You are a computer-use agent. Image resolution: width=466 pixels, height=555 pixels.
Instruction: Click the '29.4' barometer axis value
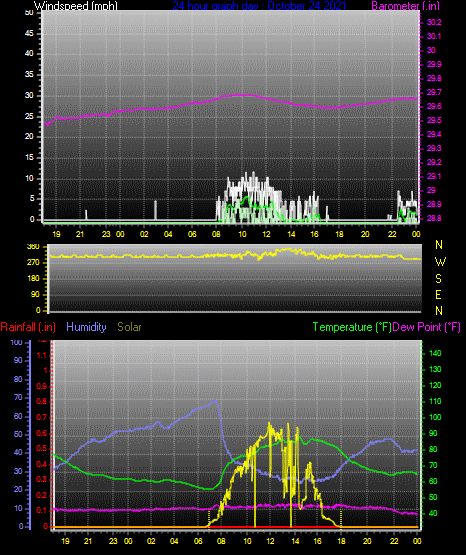(434, 135)
